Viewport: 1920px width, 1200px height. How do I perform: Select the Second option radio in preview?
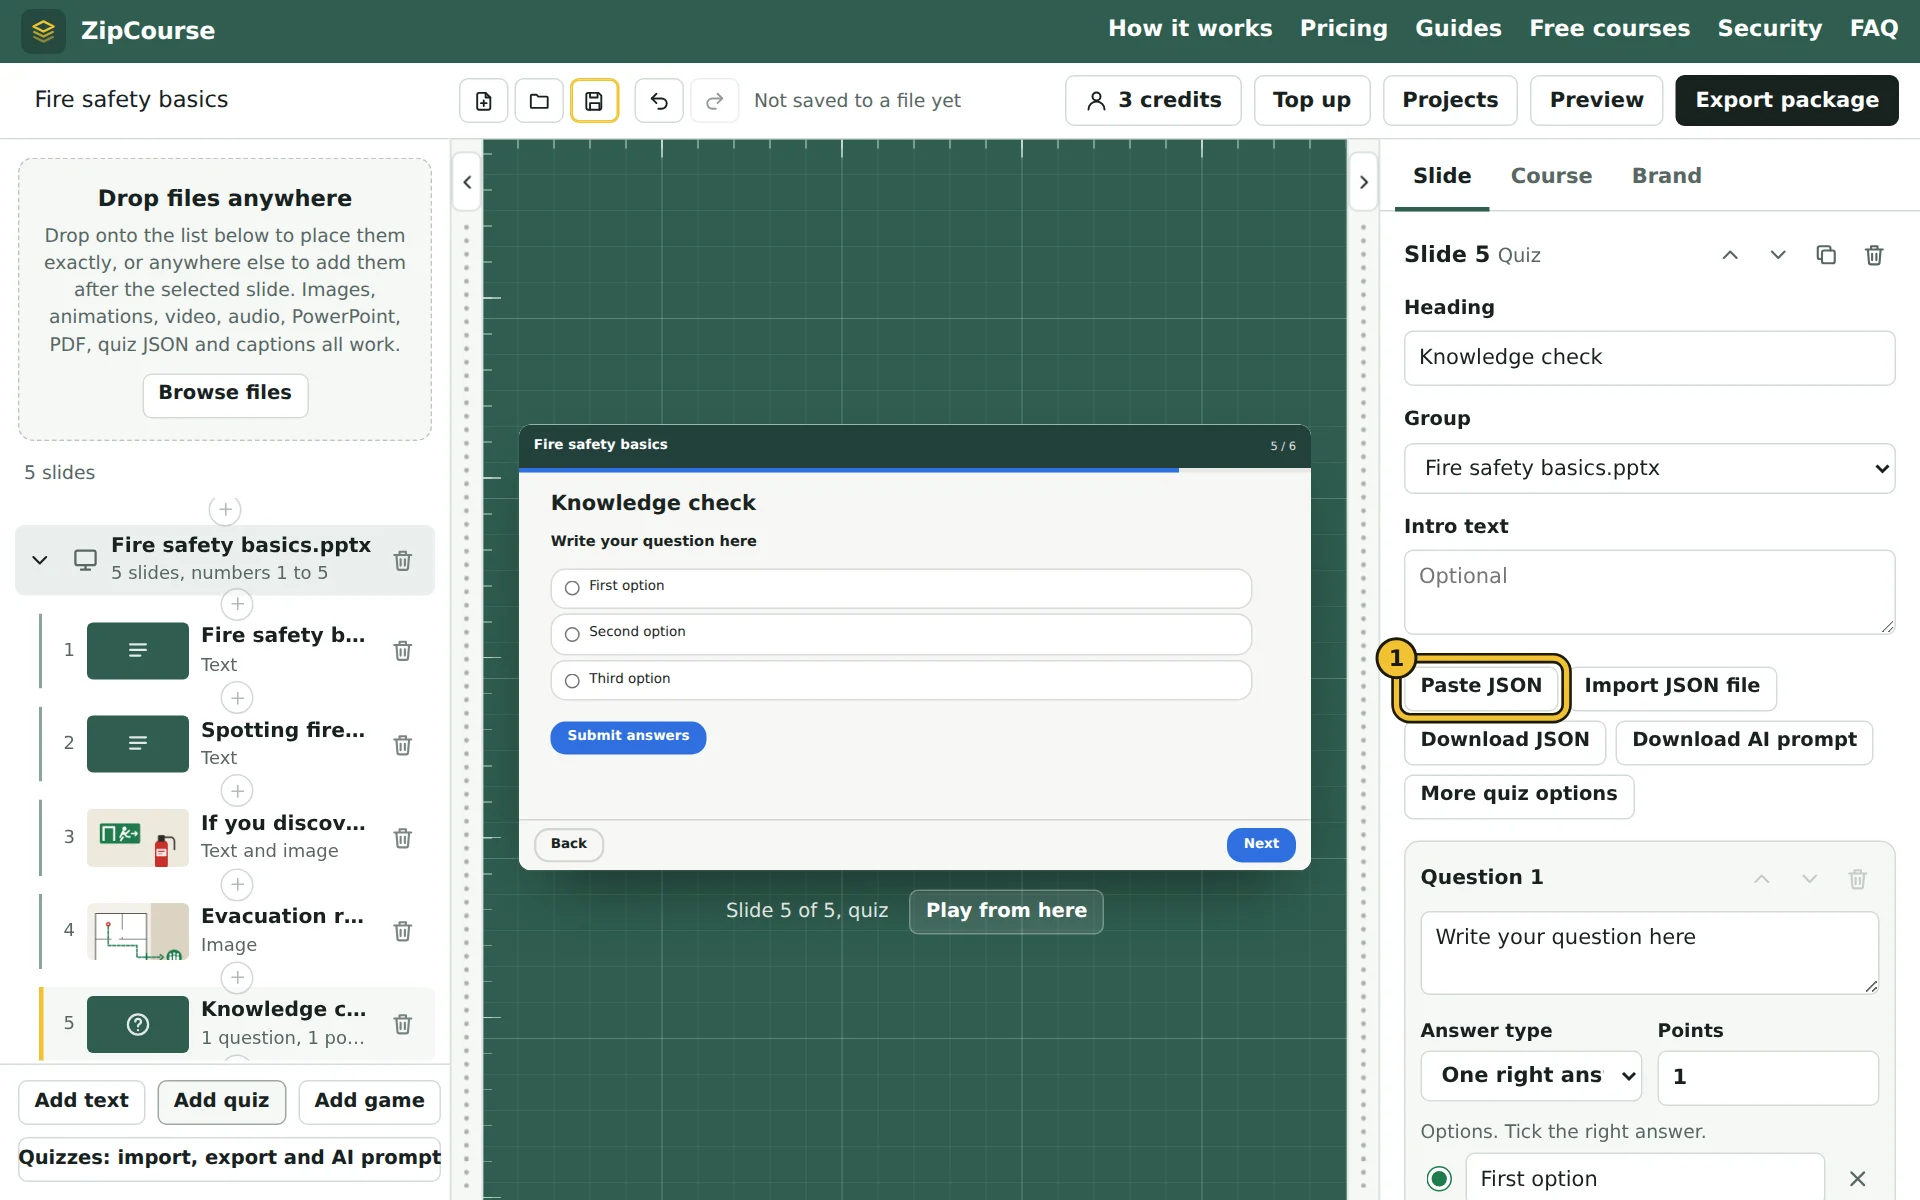pyautogui.click(x=572, y=634)
